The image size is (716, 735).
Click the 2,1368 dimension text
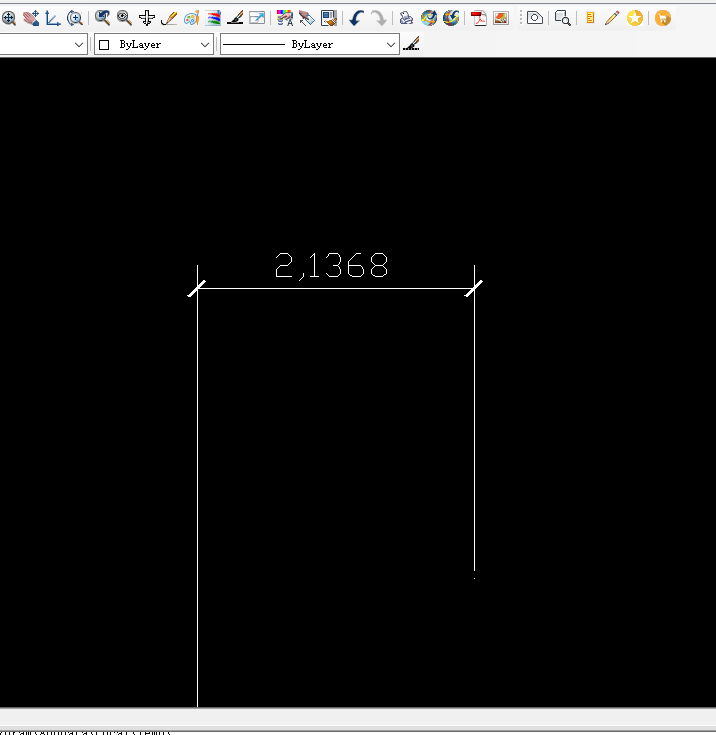(x=331, y=266)
